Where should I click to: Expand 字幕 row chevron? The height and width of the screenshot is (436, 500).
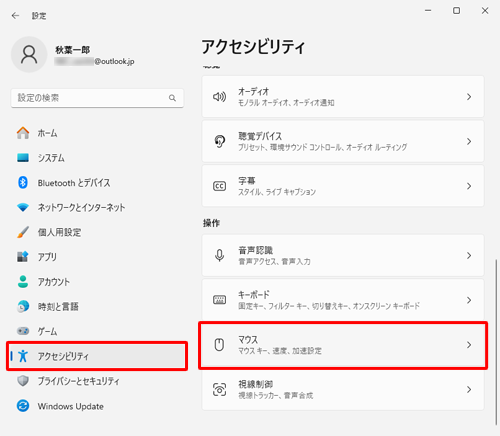(469, 186)
